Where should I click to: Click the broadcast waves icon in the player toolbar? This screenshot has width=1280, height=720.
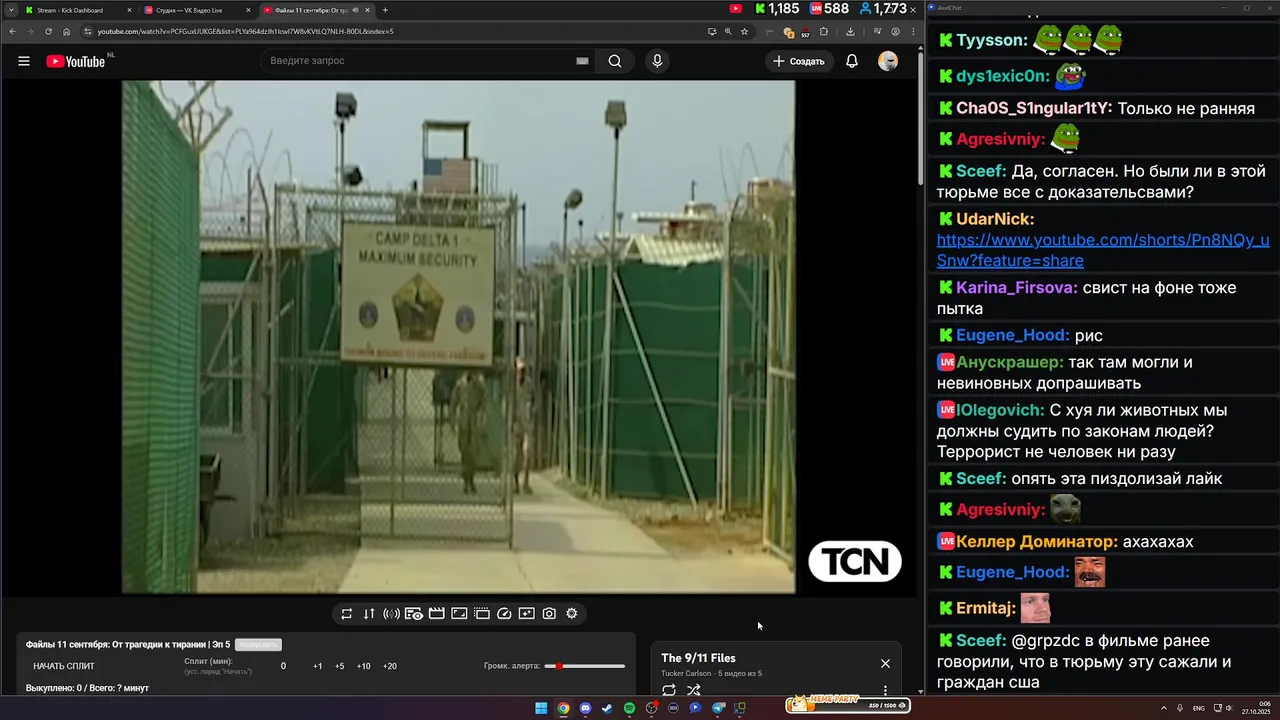[x=391, y=614]
